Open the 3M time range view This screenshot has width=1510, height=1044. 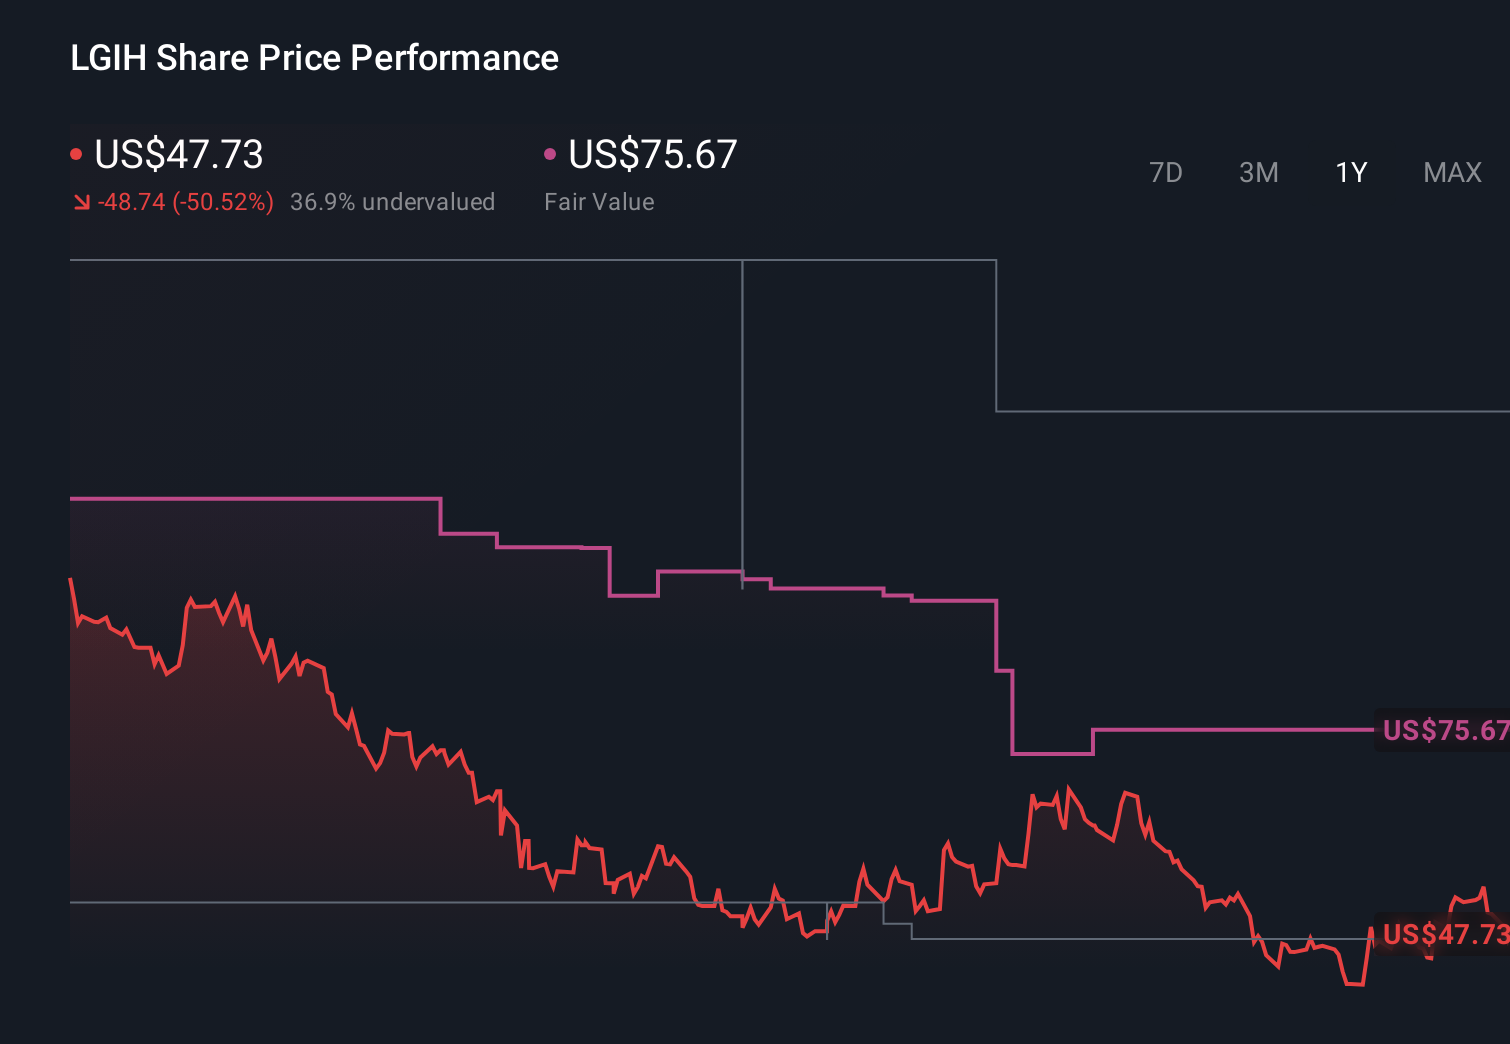[x=1258, y=172]
